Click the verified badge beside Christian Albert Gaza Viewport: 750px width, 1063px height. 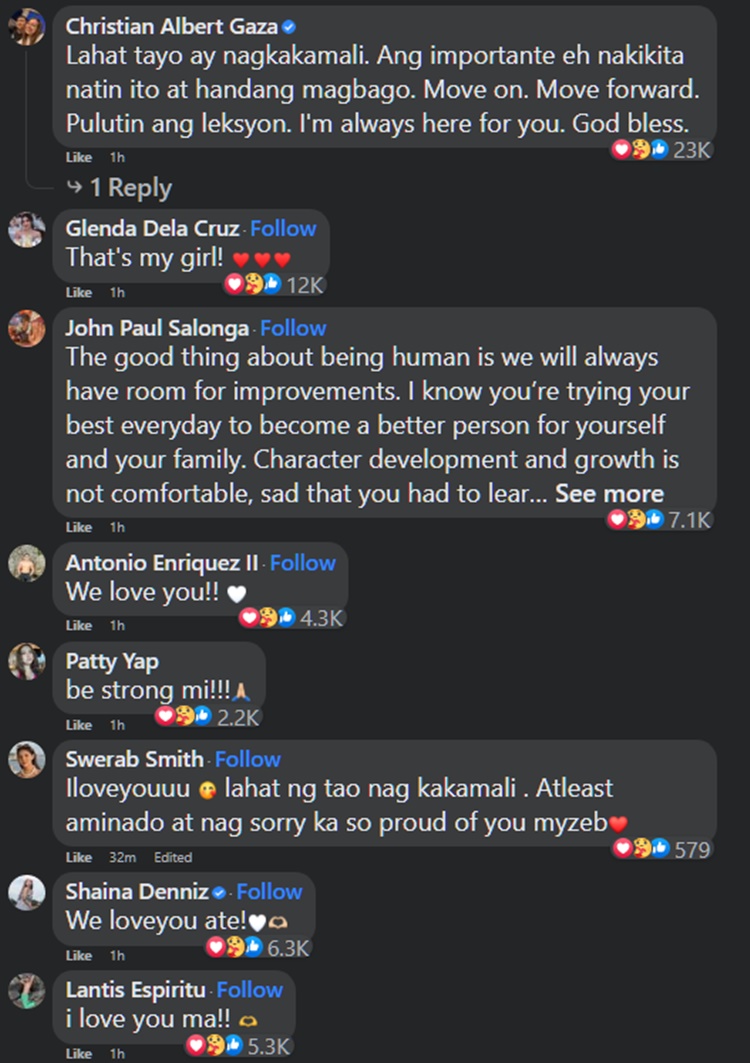pyautogui.click(x=289, y=27)
